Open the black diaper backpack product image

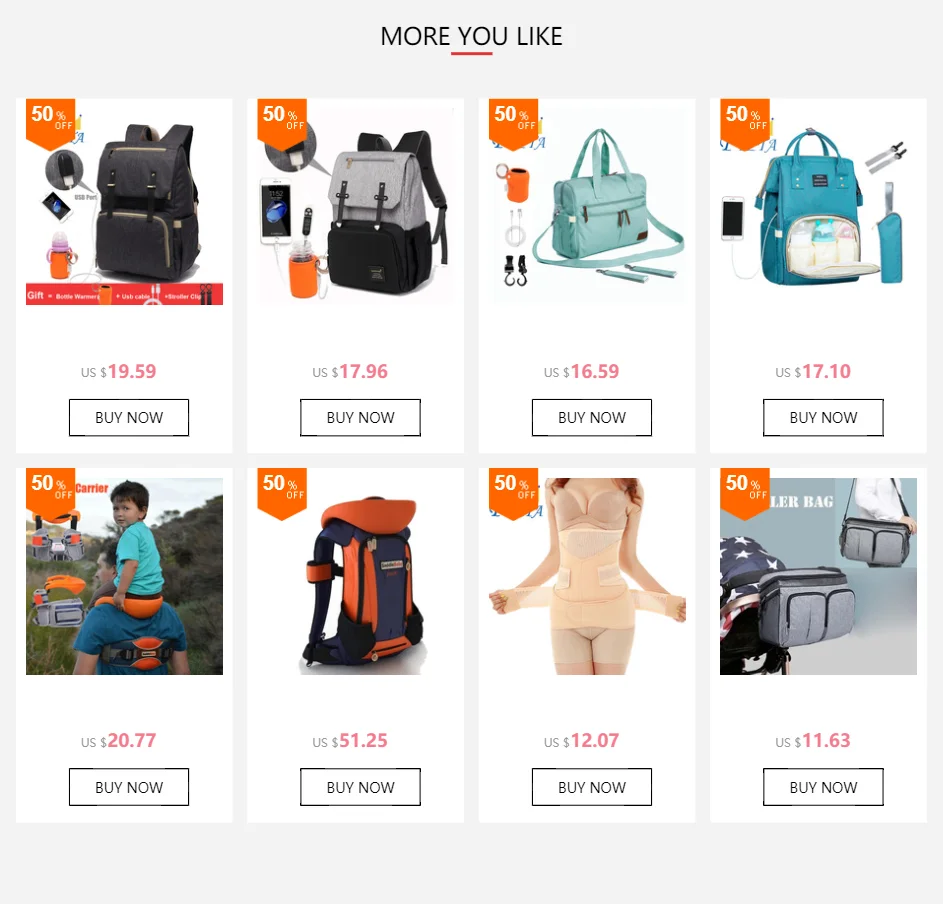pos(124,207)
